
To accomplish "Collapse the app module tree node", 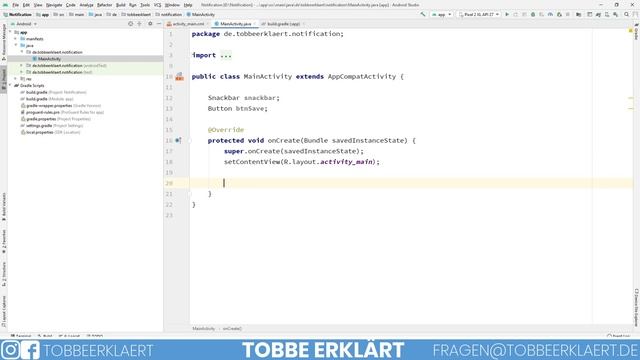I will click(x=11, y=32).
